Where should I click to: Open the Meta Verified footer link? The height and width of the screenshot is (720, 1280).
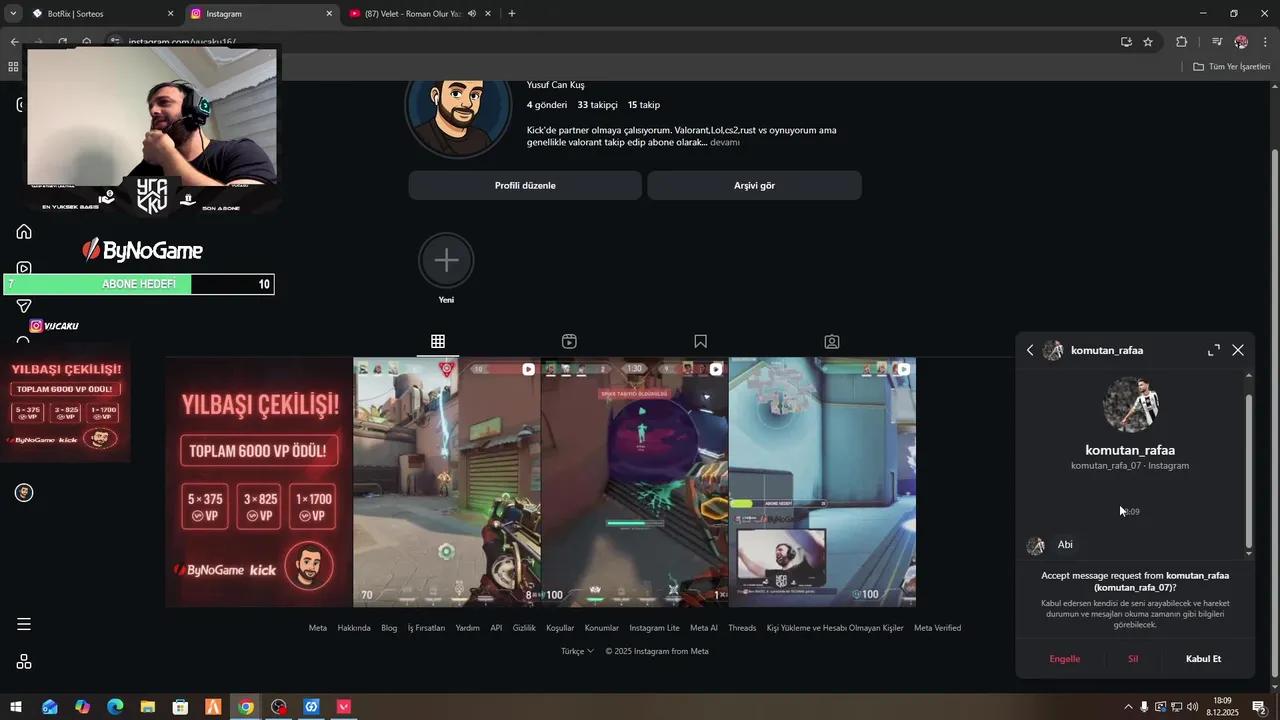coord(938,628)
